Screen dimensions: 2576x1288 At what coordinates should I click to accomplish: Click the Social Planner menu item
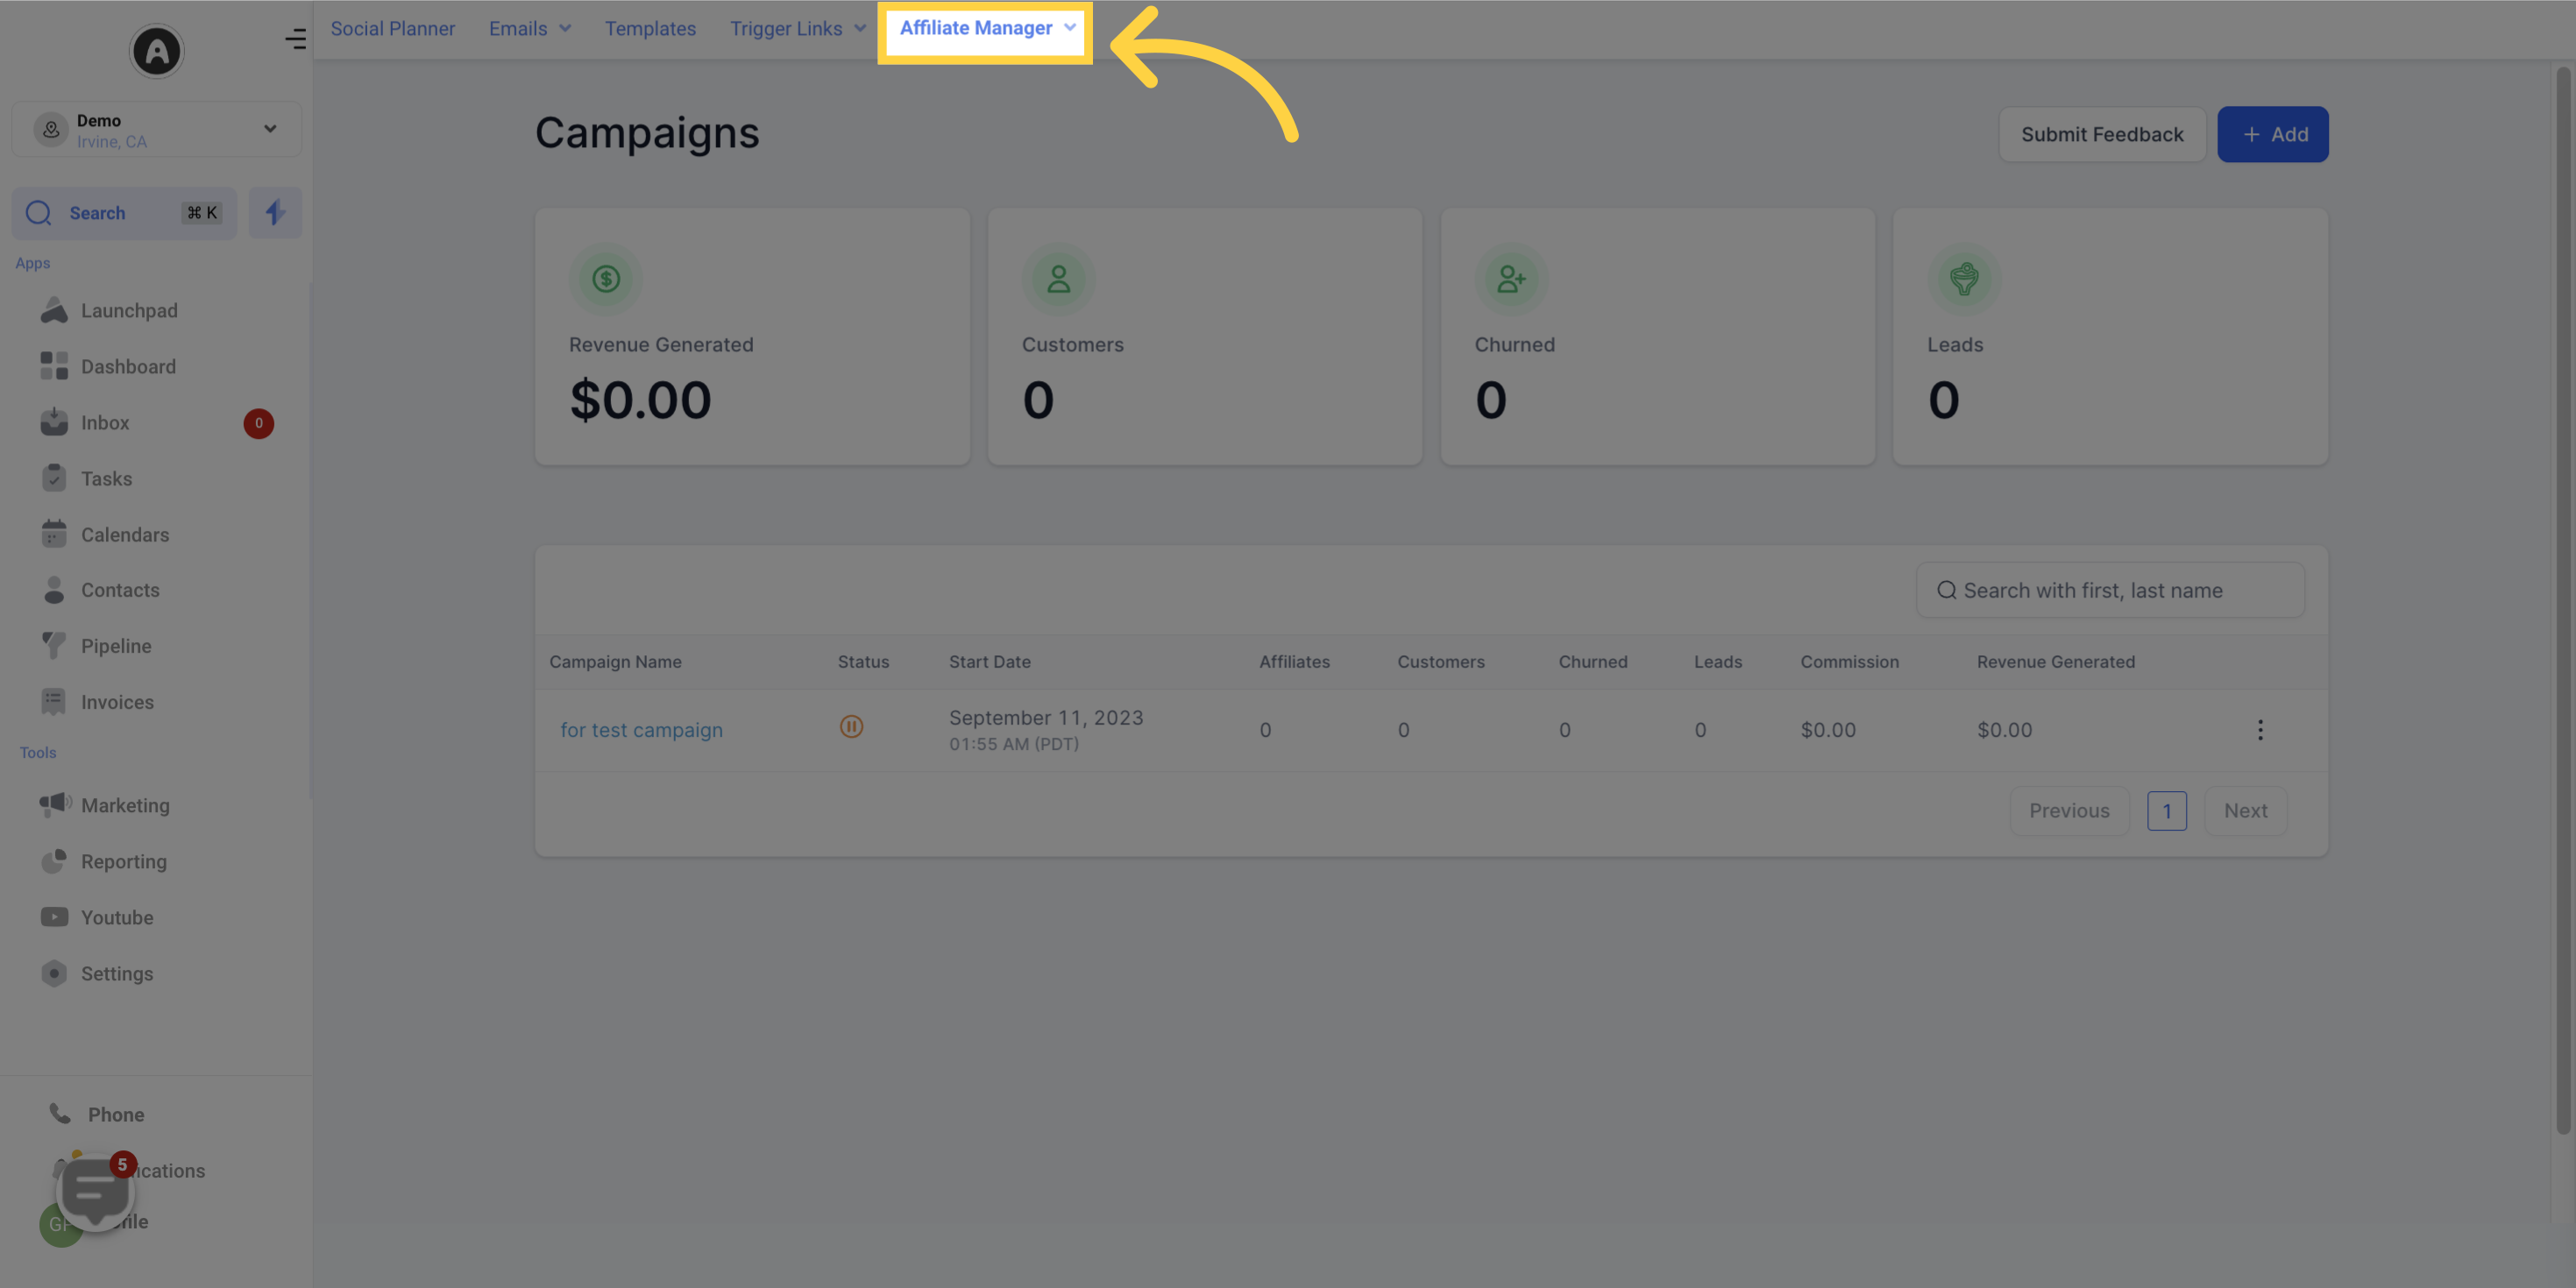pyautogui.click(x=393, y=30)
